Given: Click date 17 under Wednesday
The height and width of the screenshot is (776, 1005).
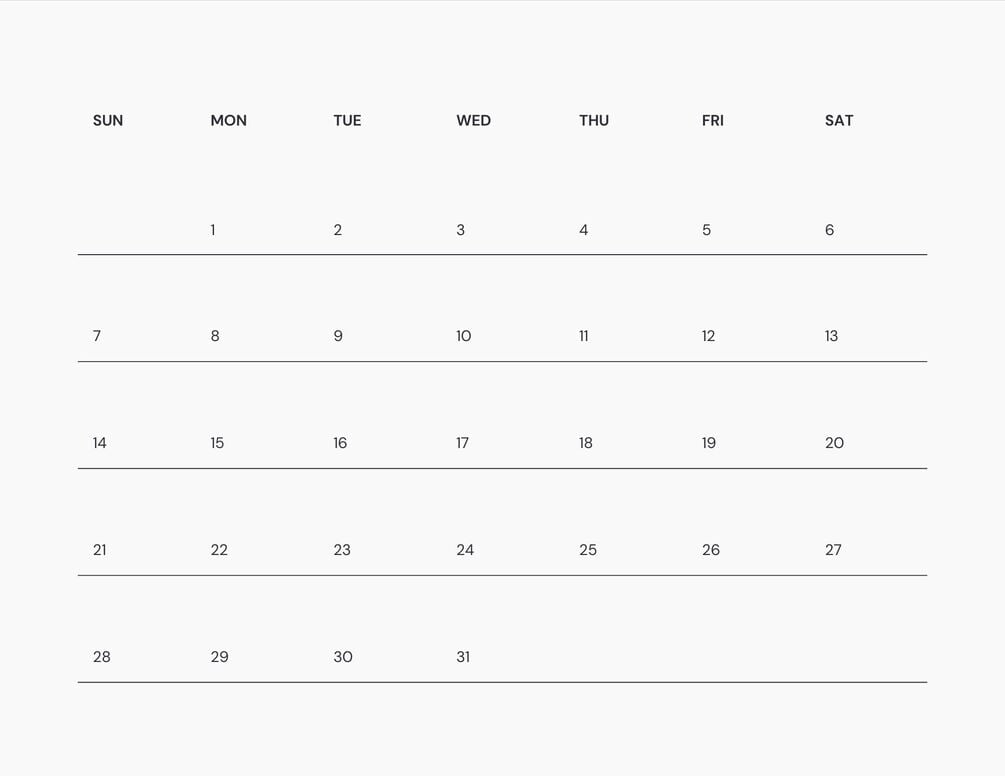Looking at the screenshot, I should click(x=463, y=443).
